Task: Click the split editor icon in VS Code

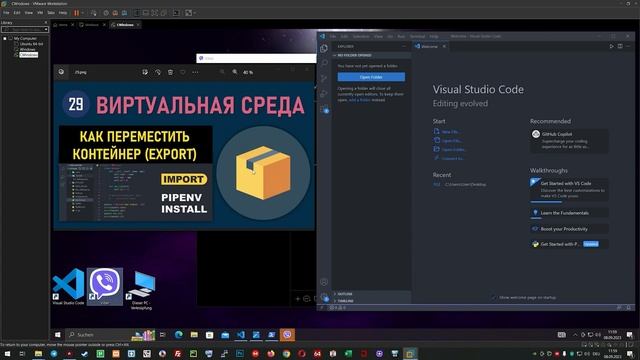Action: pos(620,46)
